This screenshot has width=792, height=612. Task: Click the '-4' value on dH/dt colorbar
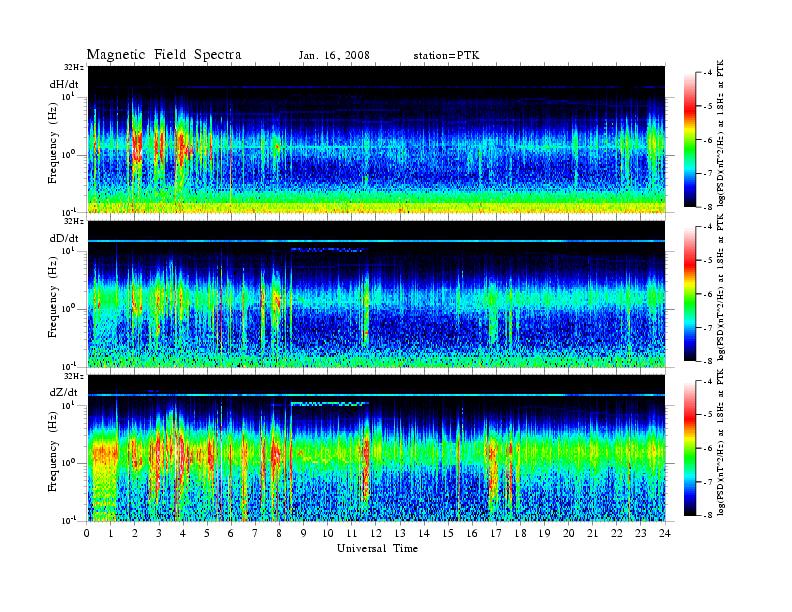(x=707, y=73)
